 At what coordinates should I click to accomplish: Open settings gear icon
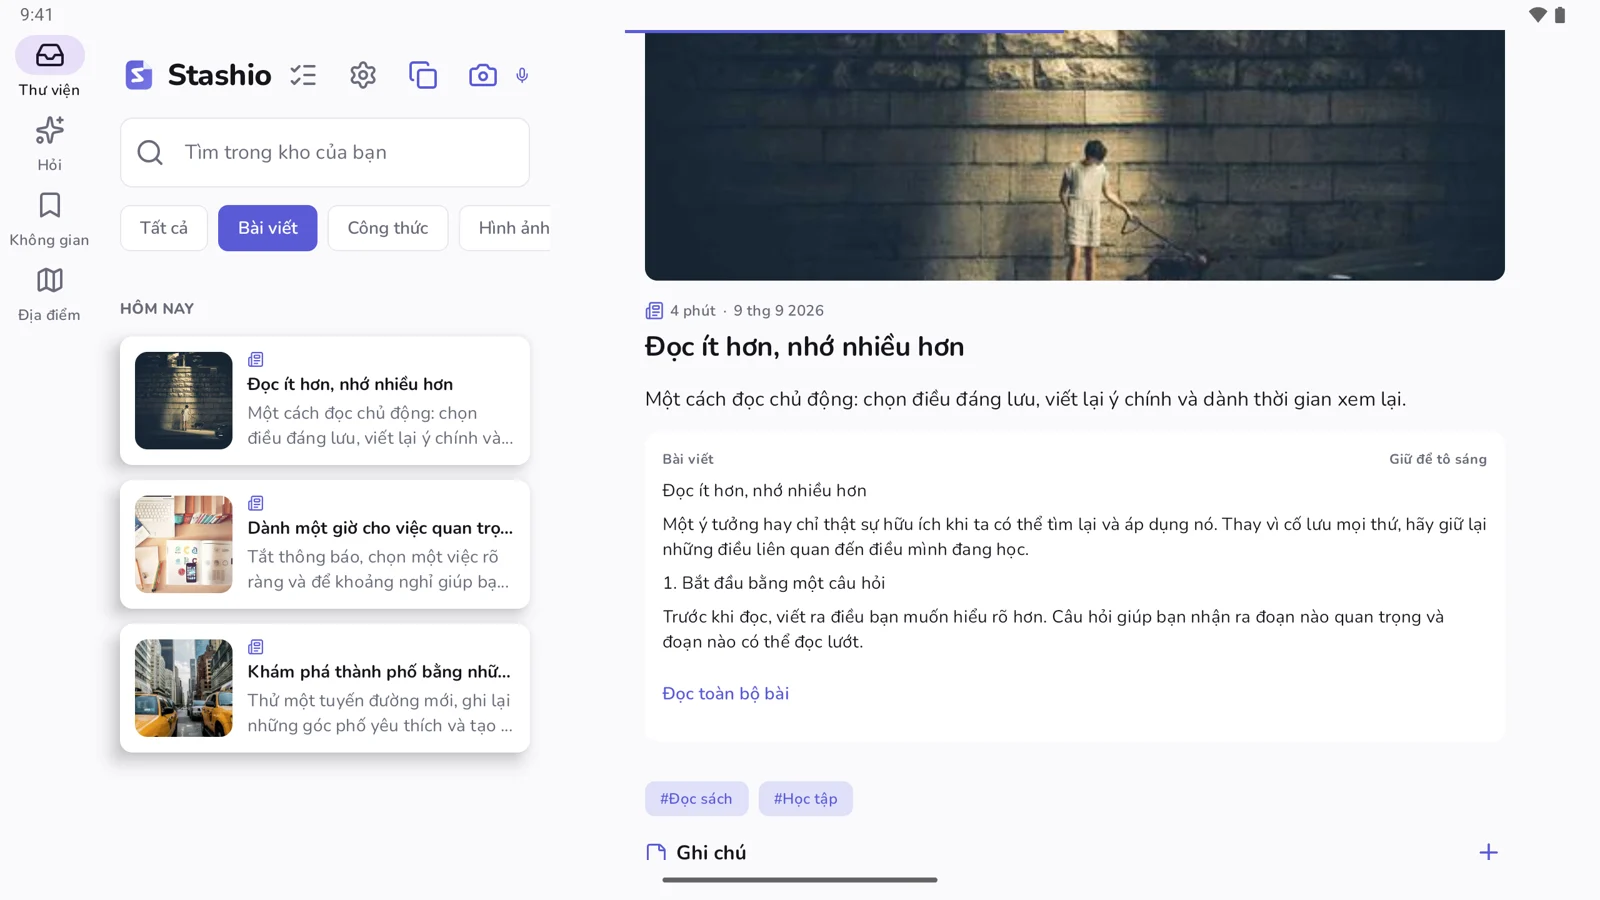(x=363, y=75)
